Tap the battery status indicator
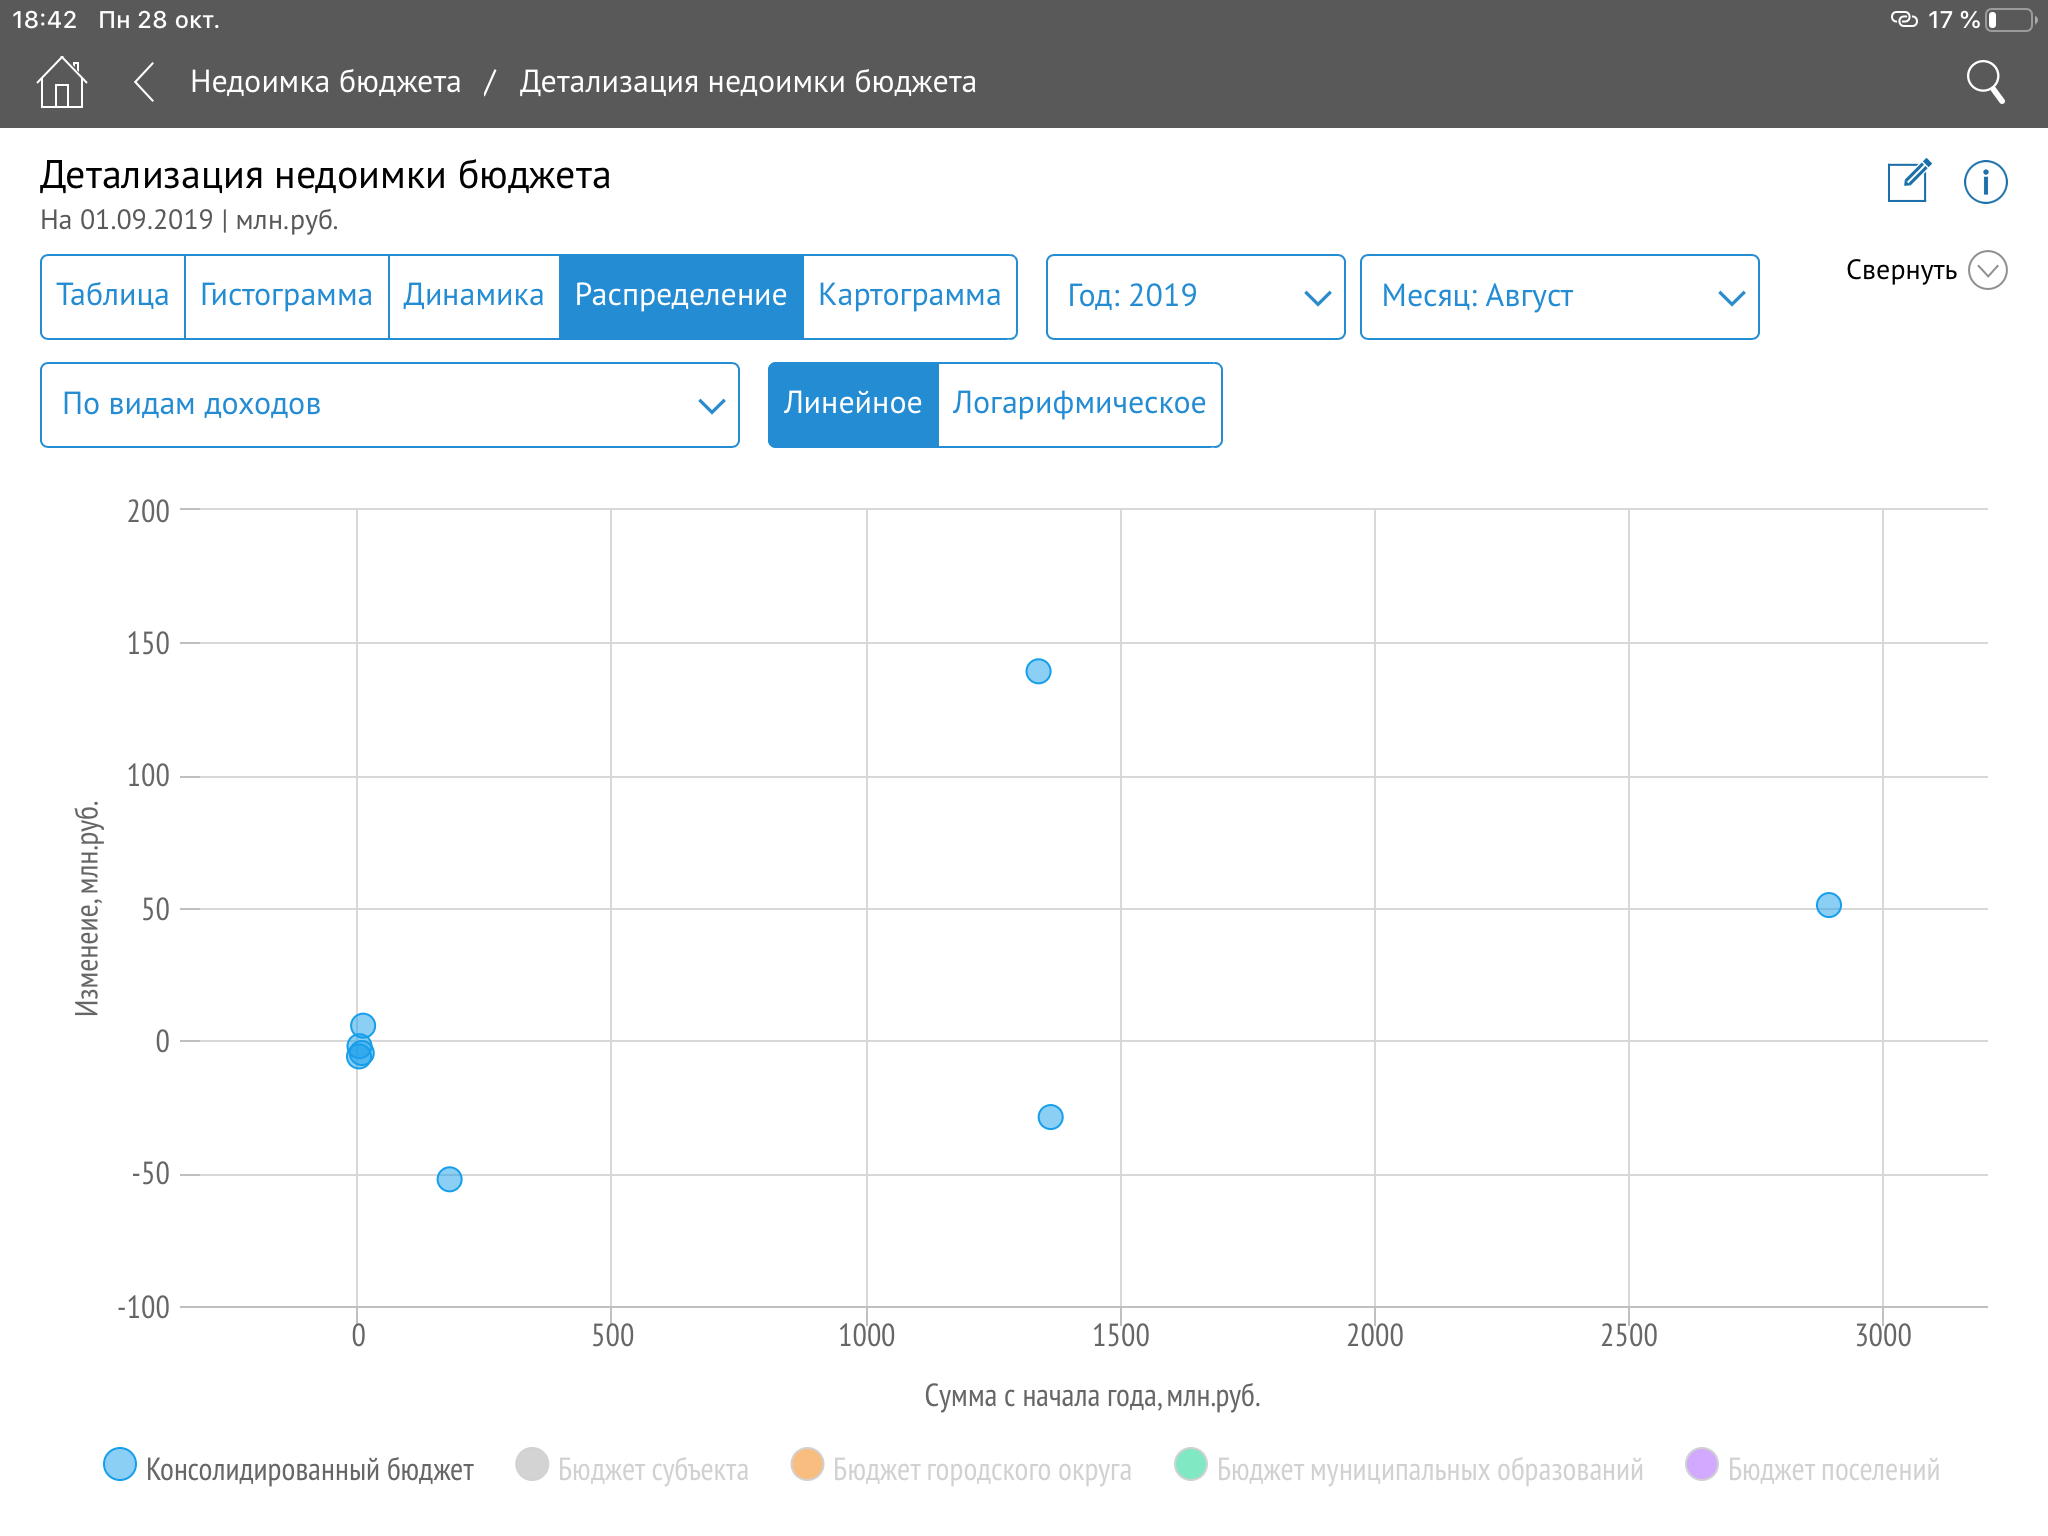 (x=2010, y=20)
